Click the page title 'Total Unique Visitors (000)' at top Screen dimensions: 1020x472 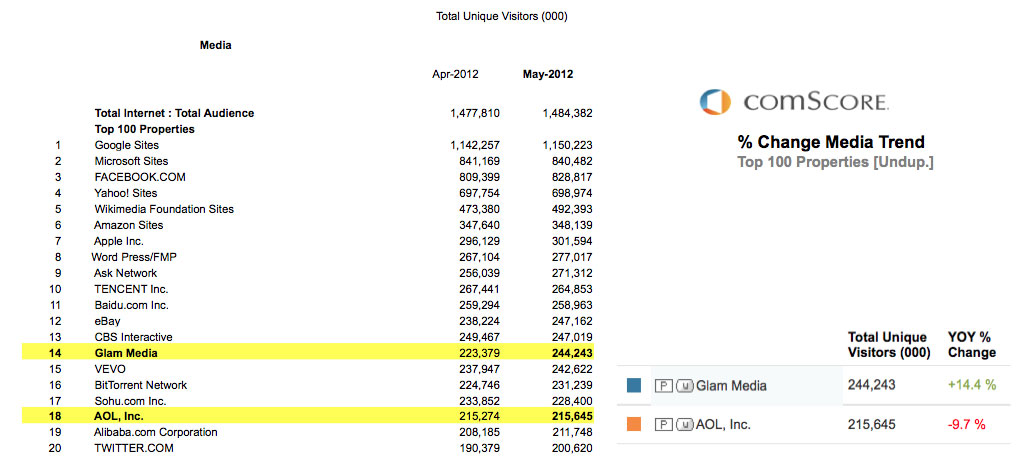tap(502, 17)
